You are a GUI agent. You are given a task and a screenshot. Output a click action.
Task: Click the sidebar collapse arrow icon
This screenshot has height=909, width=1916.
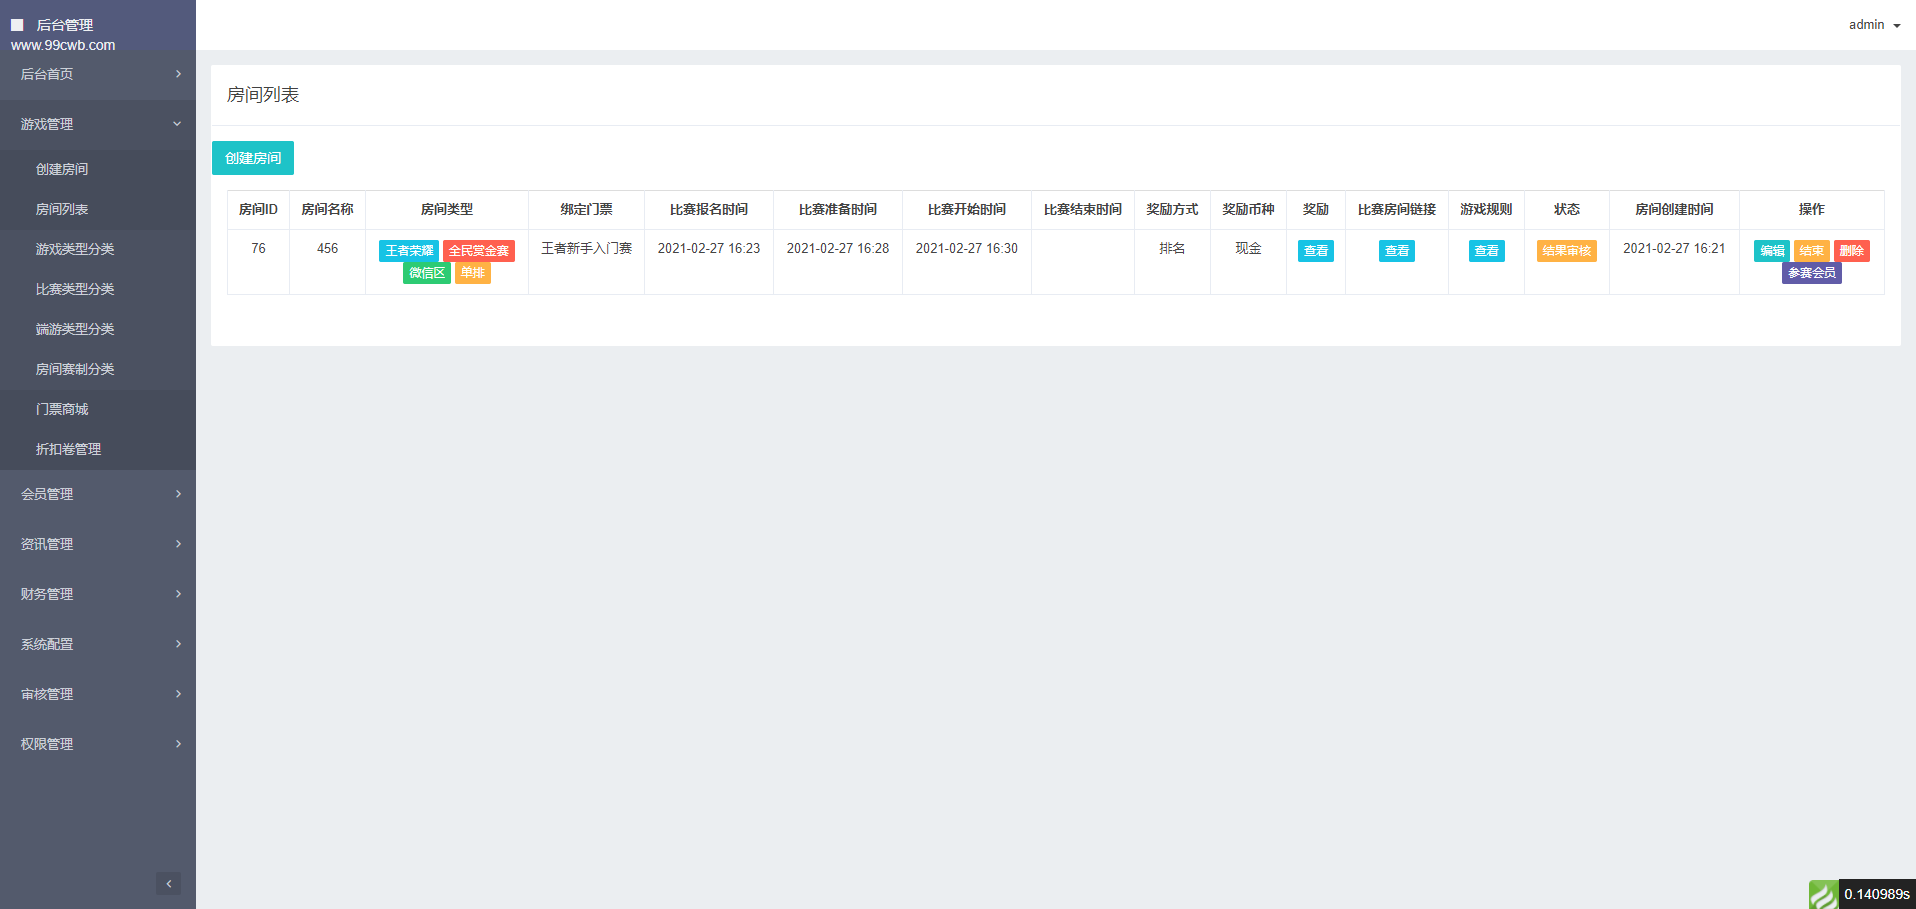point(168,883)
